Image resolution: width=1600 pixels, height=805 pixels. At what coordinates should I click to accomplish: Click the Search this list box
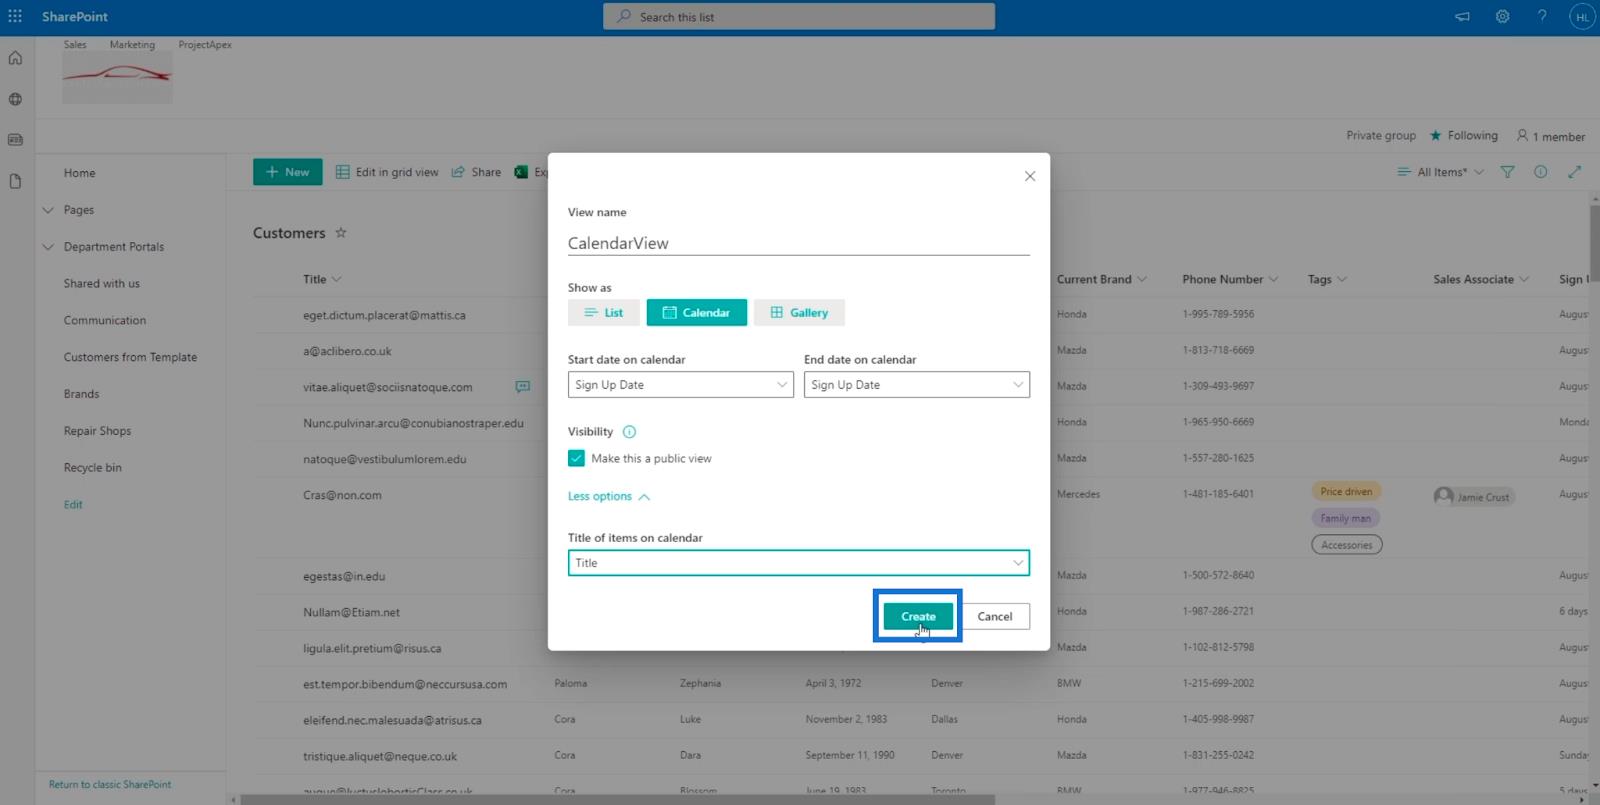[x=799, y=16]
